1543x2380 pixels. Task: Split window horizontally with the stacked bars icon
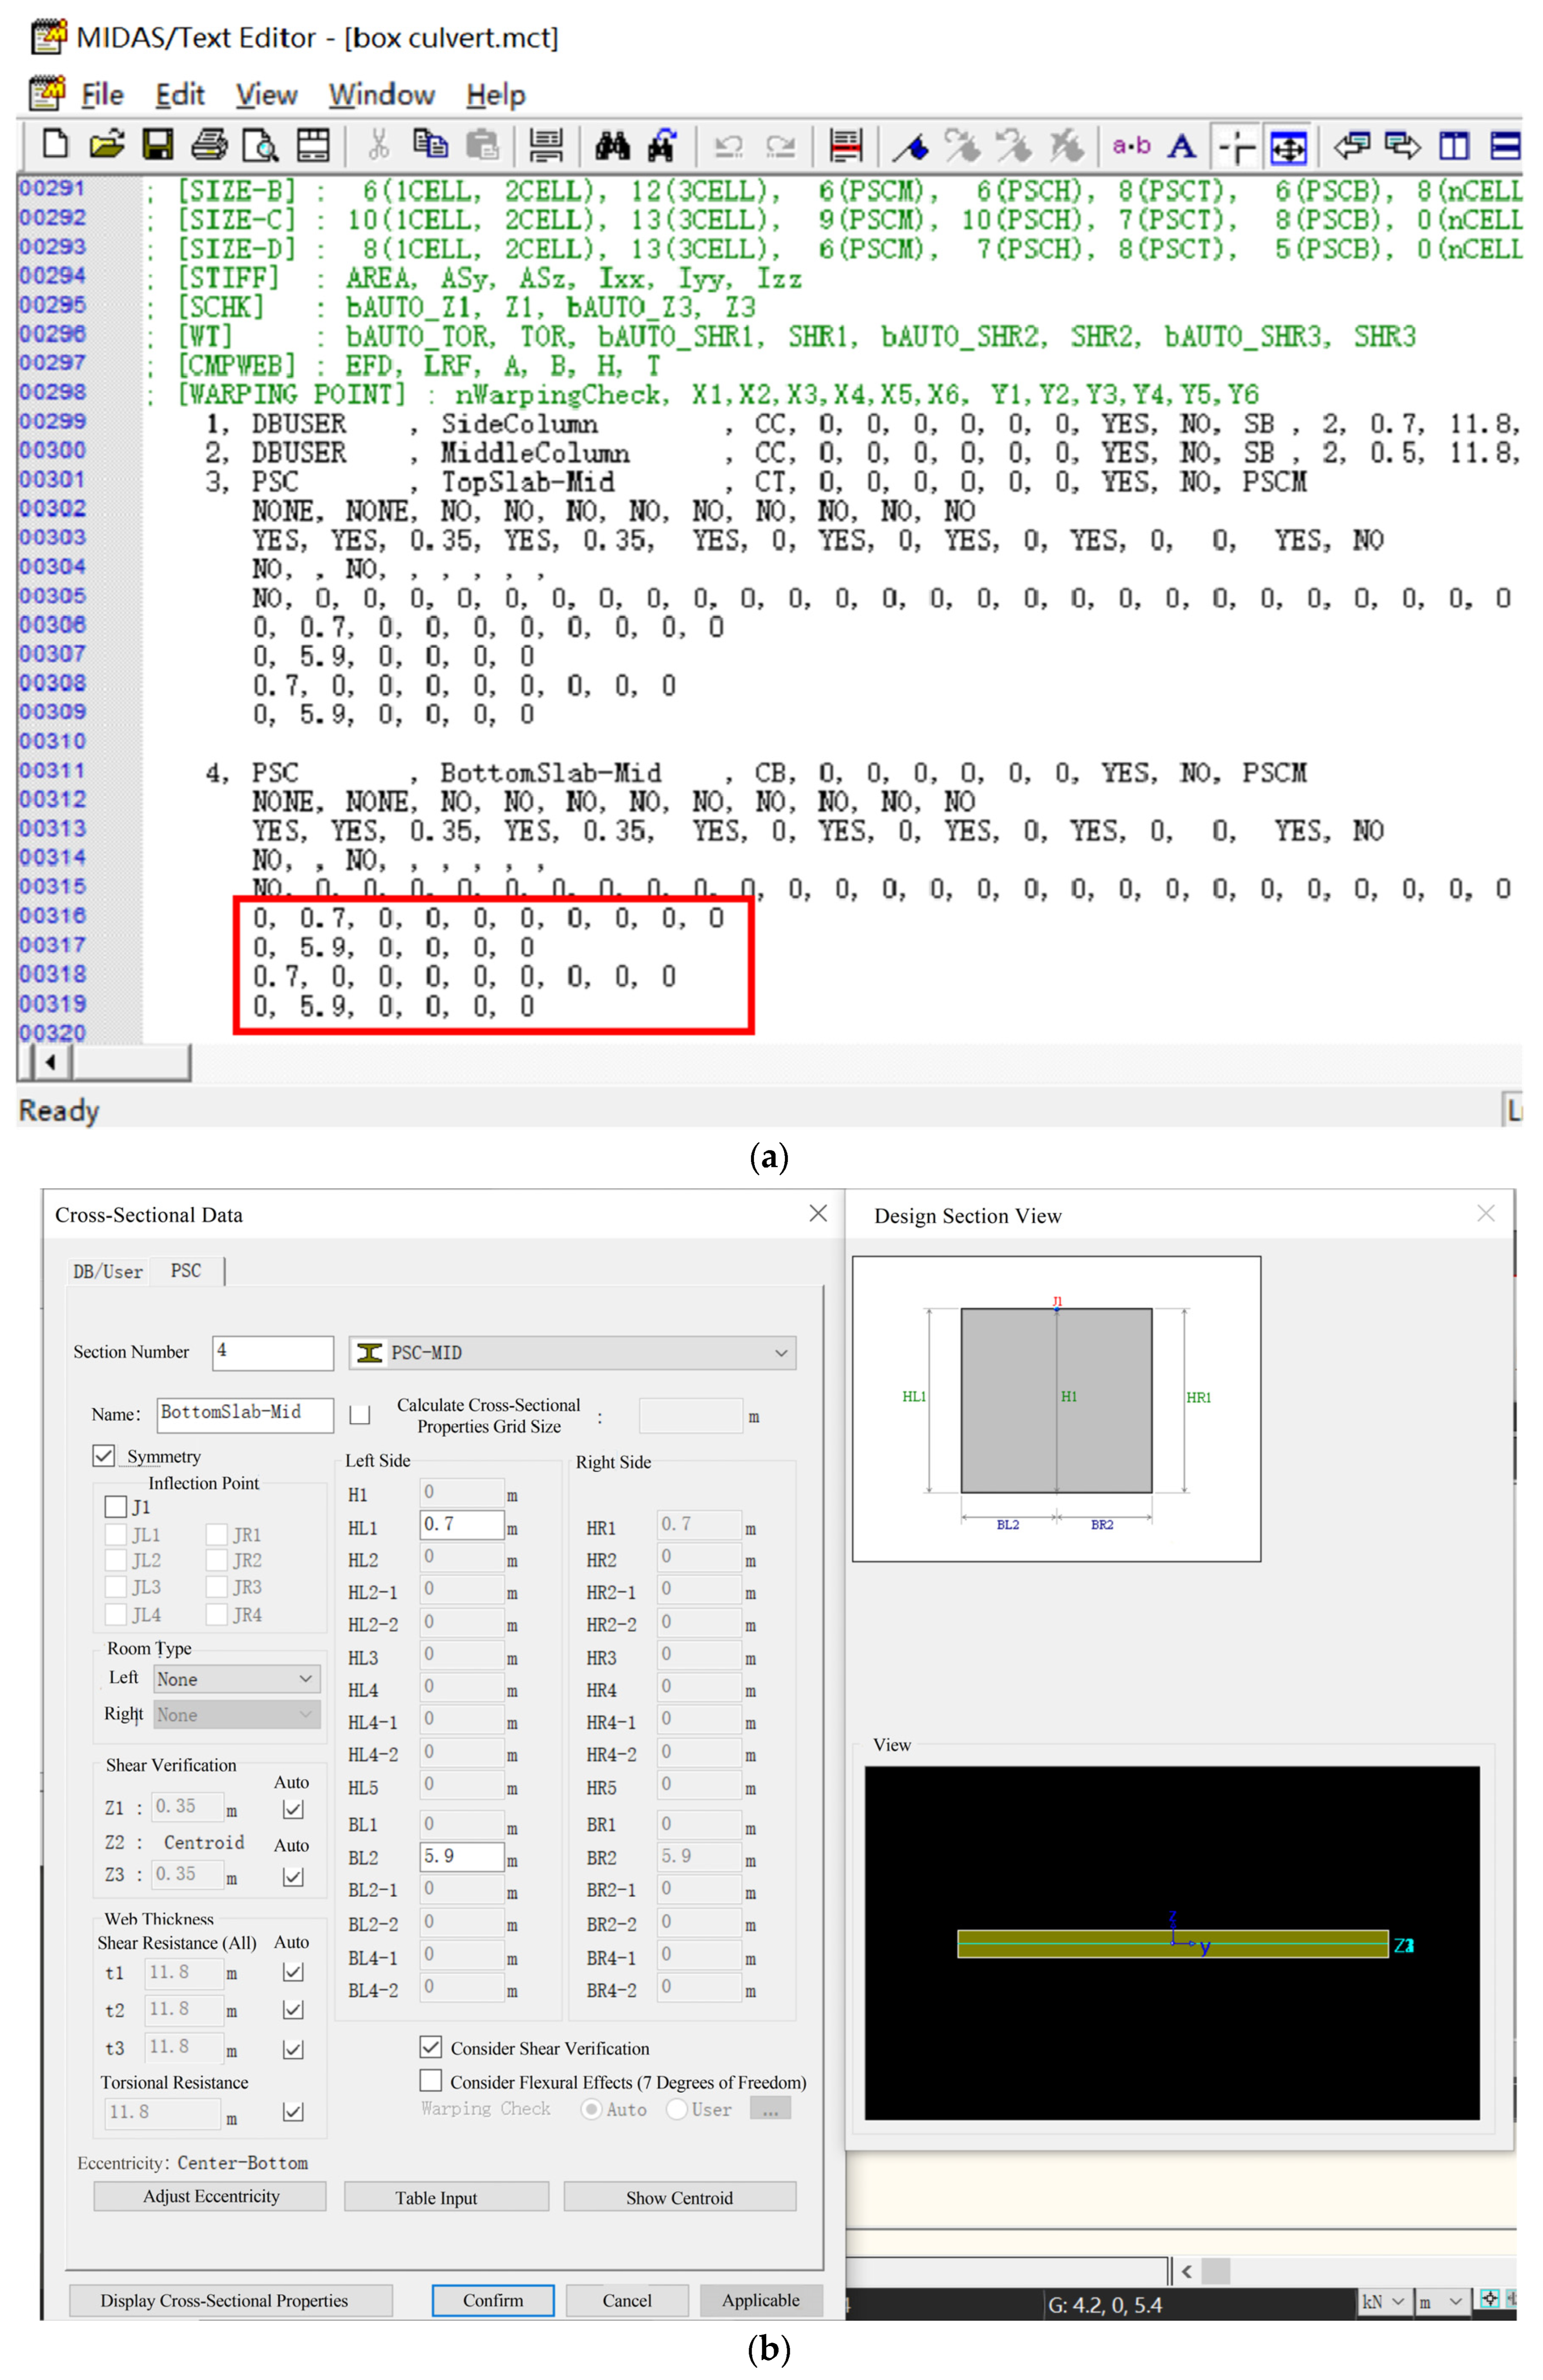[x=1505, y=146]
